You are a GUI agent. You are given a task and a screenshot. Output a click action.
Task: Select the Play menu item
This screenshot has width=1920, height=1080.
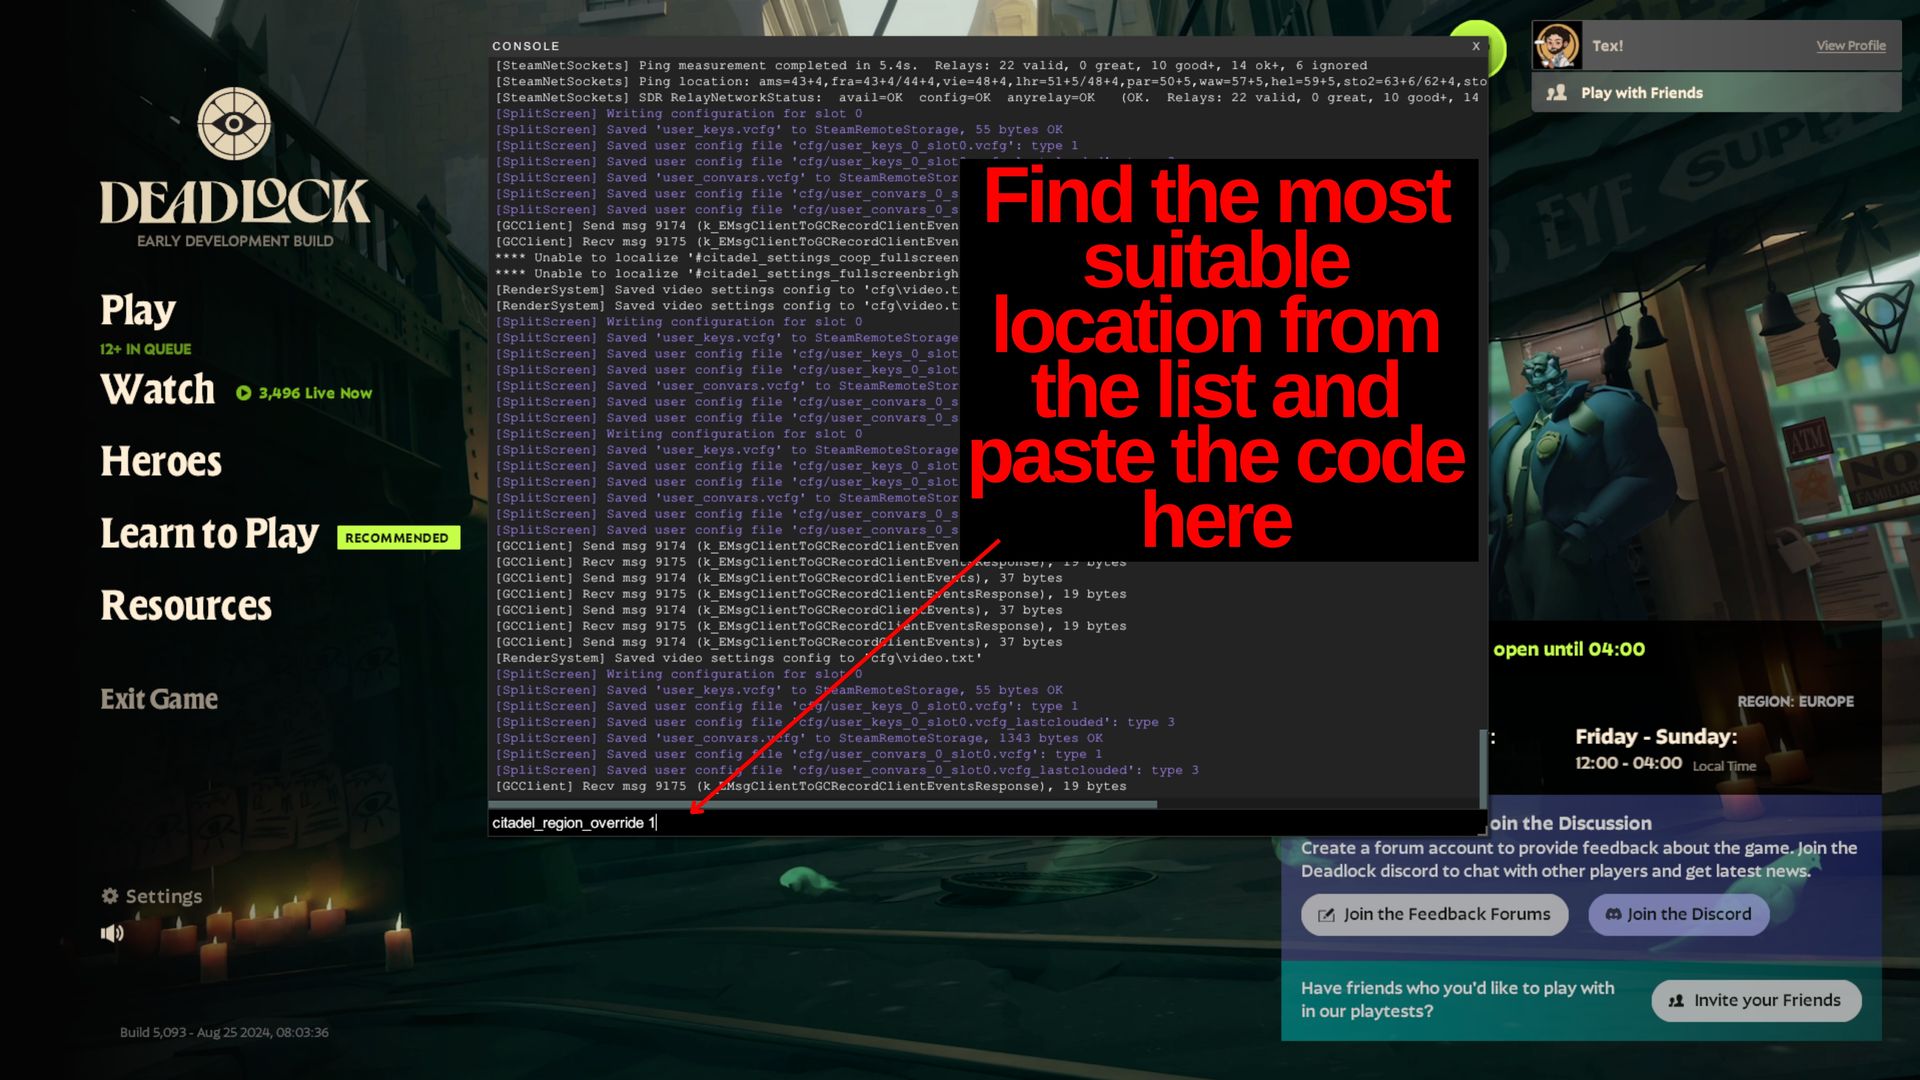coord(137,307)
